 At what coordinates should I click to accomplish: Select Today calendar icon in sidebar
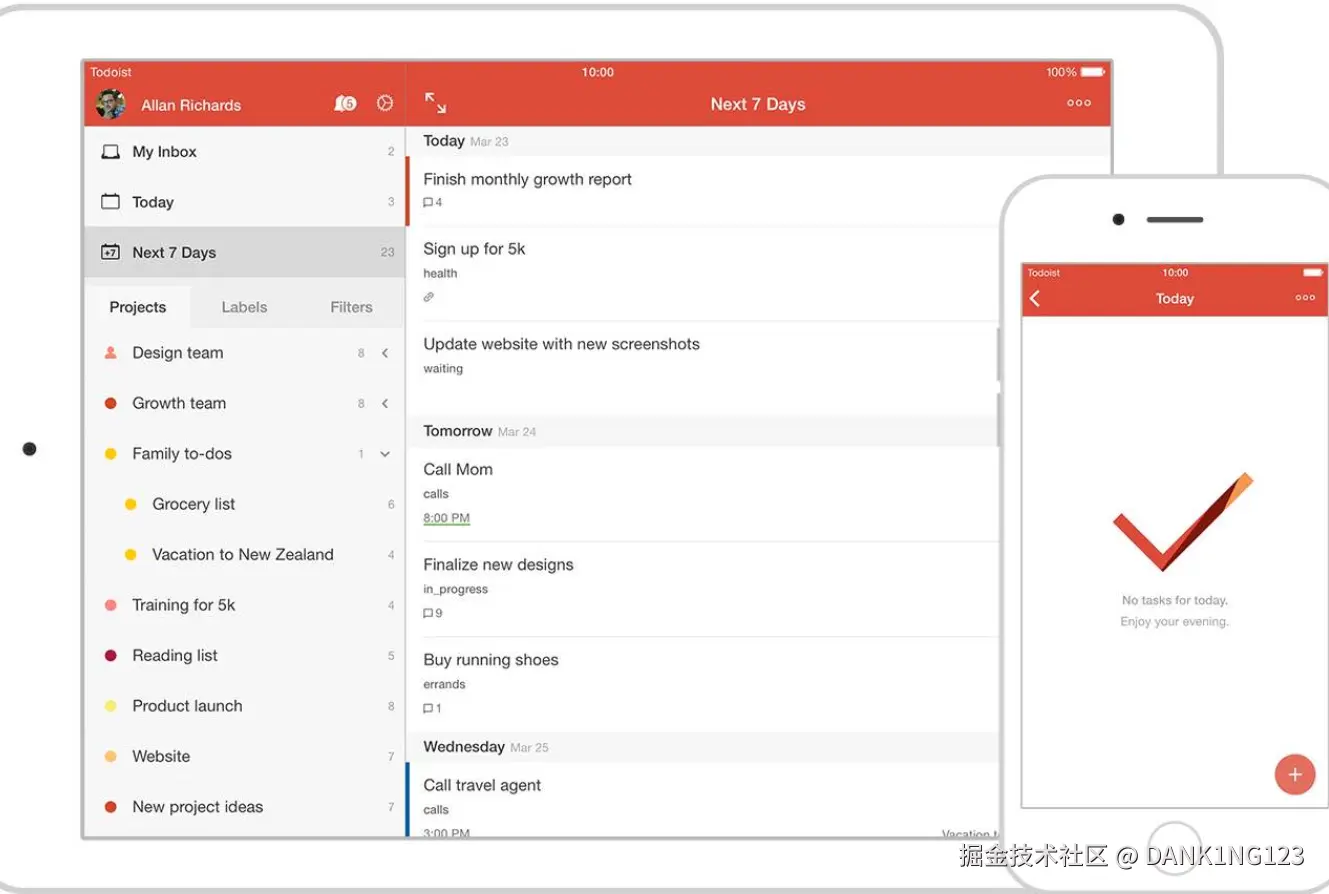(x=110, y=202)
